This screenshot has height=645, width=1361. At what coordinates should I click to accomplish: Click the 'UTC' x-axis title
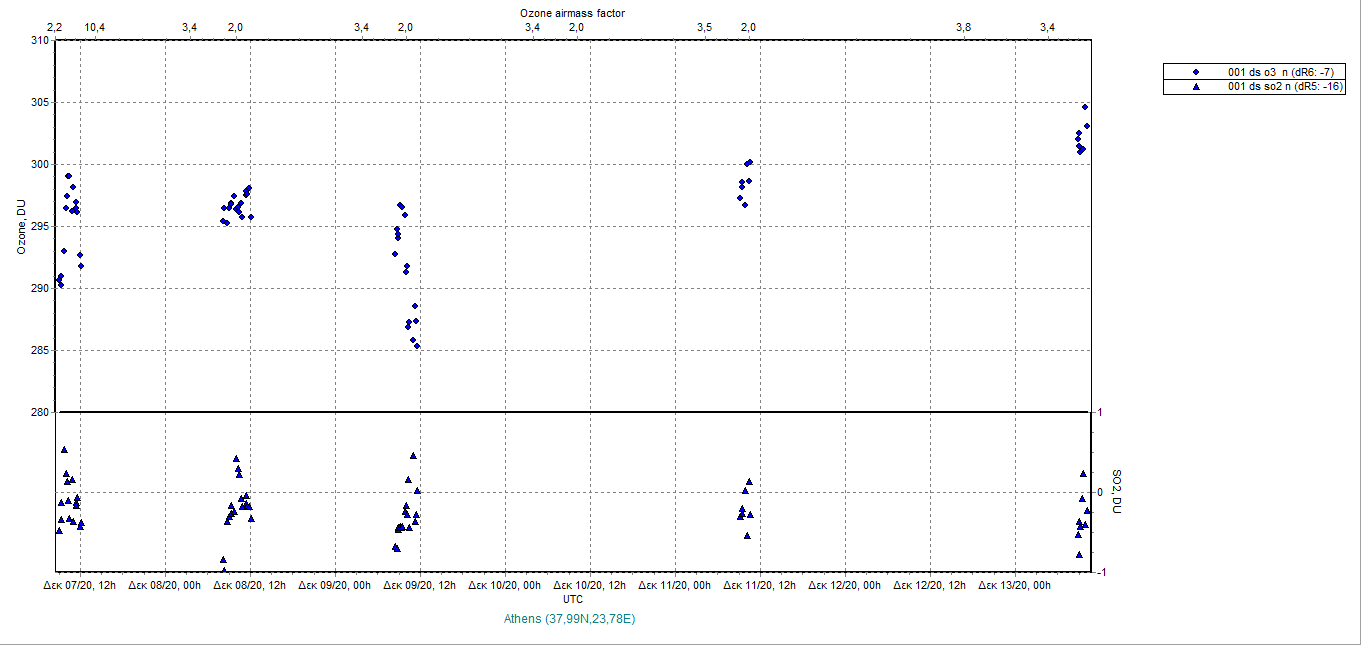pos(573,599)
